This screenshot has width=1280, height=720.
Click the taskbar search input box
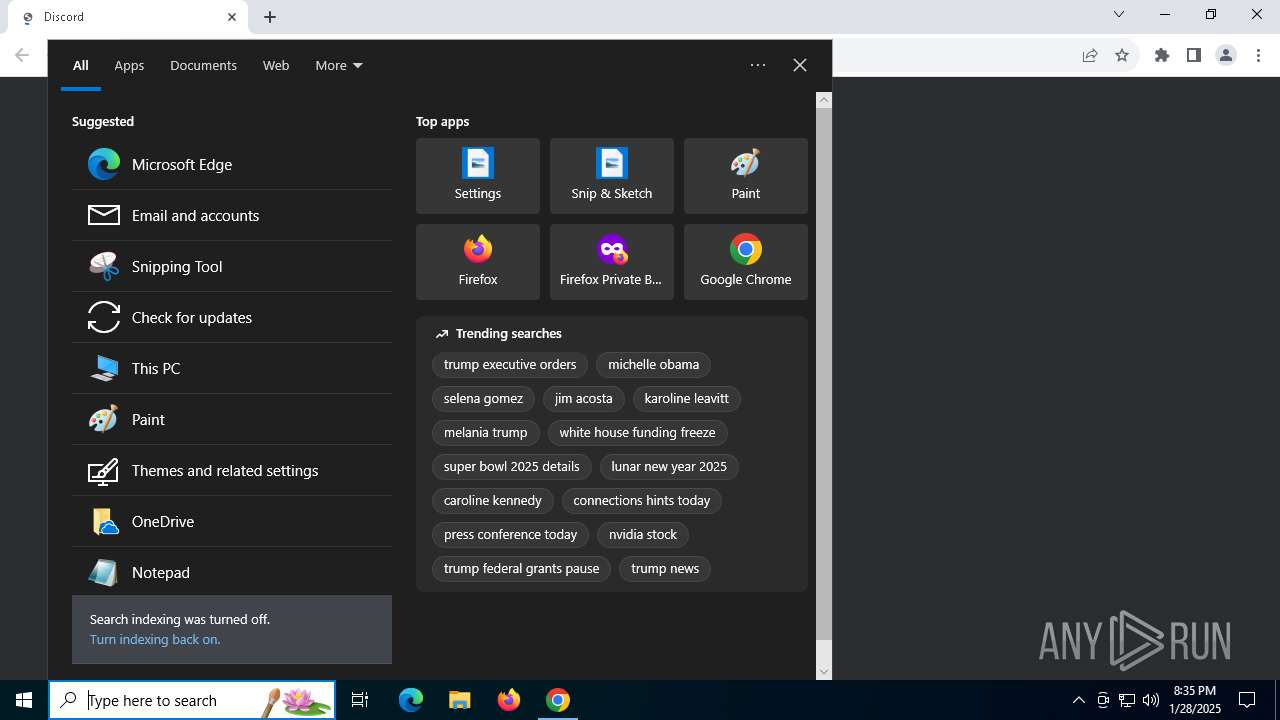point(192,700)
